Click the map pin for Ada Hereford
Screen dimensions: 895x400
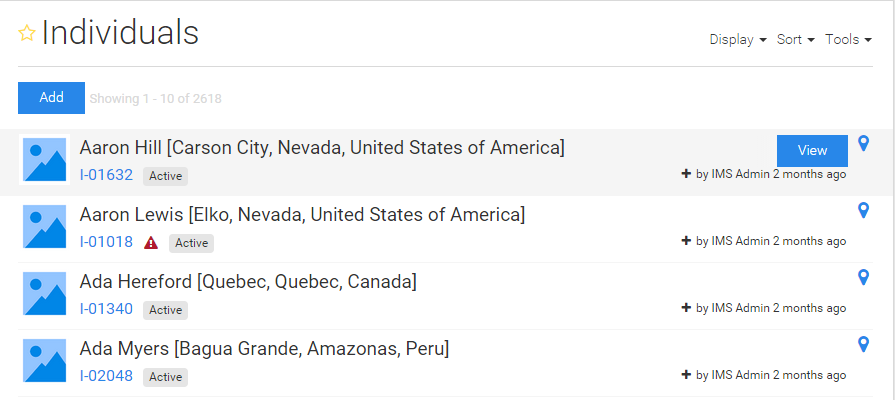(x=864, y=277)
